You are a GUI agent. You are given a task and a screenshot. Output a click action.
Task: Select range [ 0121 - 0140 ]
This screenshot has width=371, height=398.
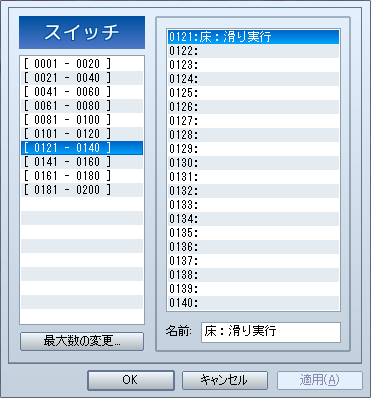tap(82, 148)
